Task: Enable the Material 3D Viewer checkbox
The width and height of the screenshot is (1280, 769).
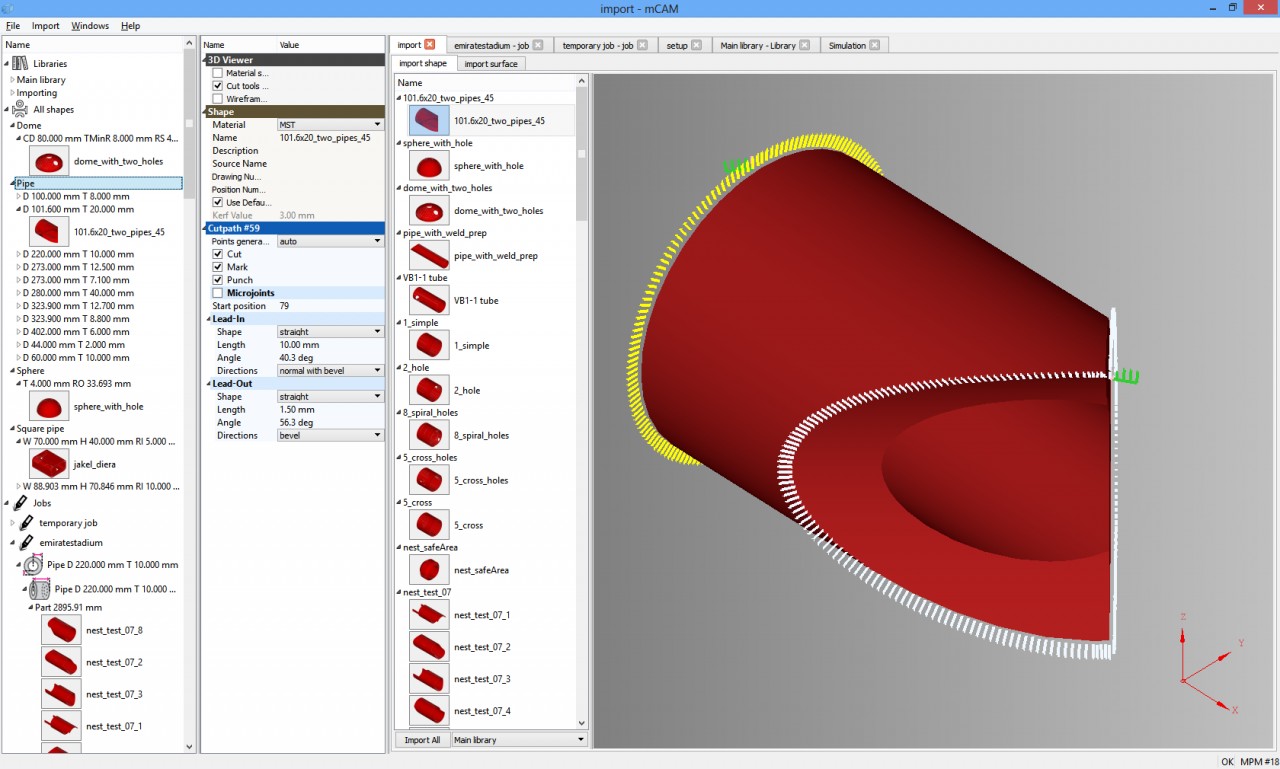Action: coord(218,73)
